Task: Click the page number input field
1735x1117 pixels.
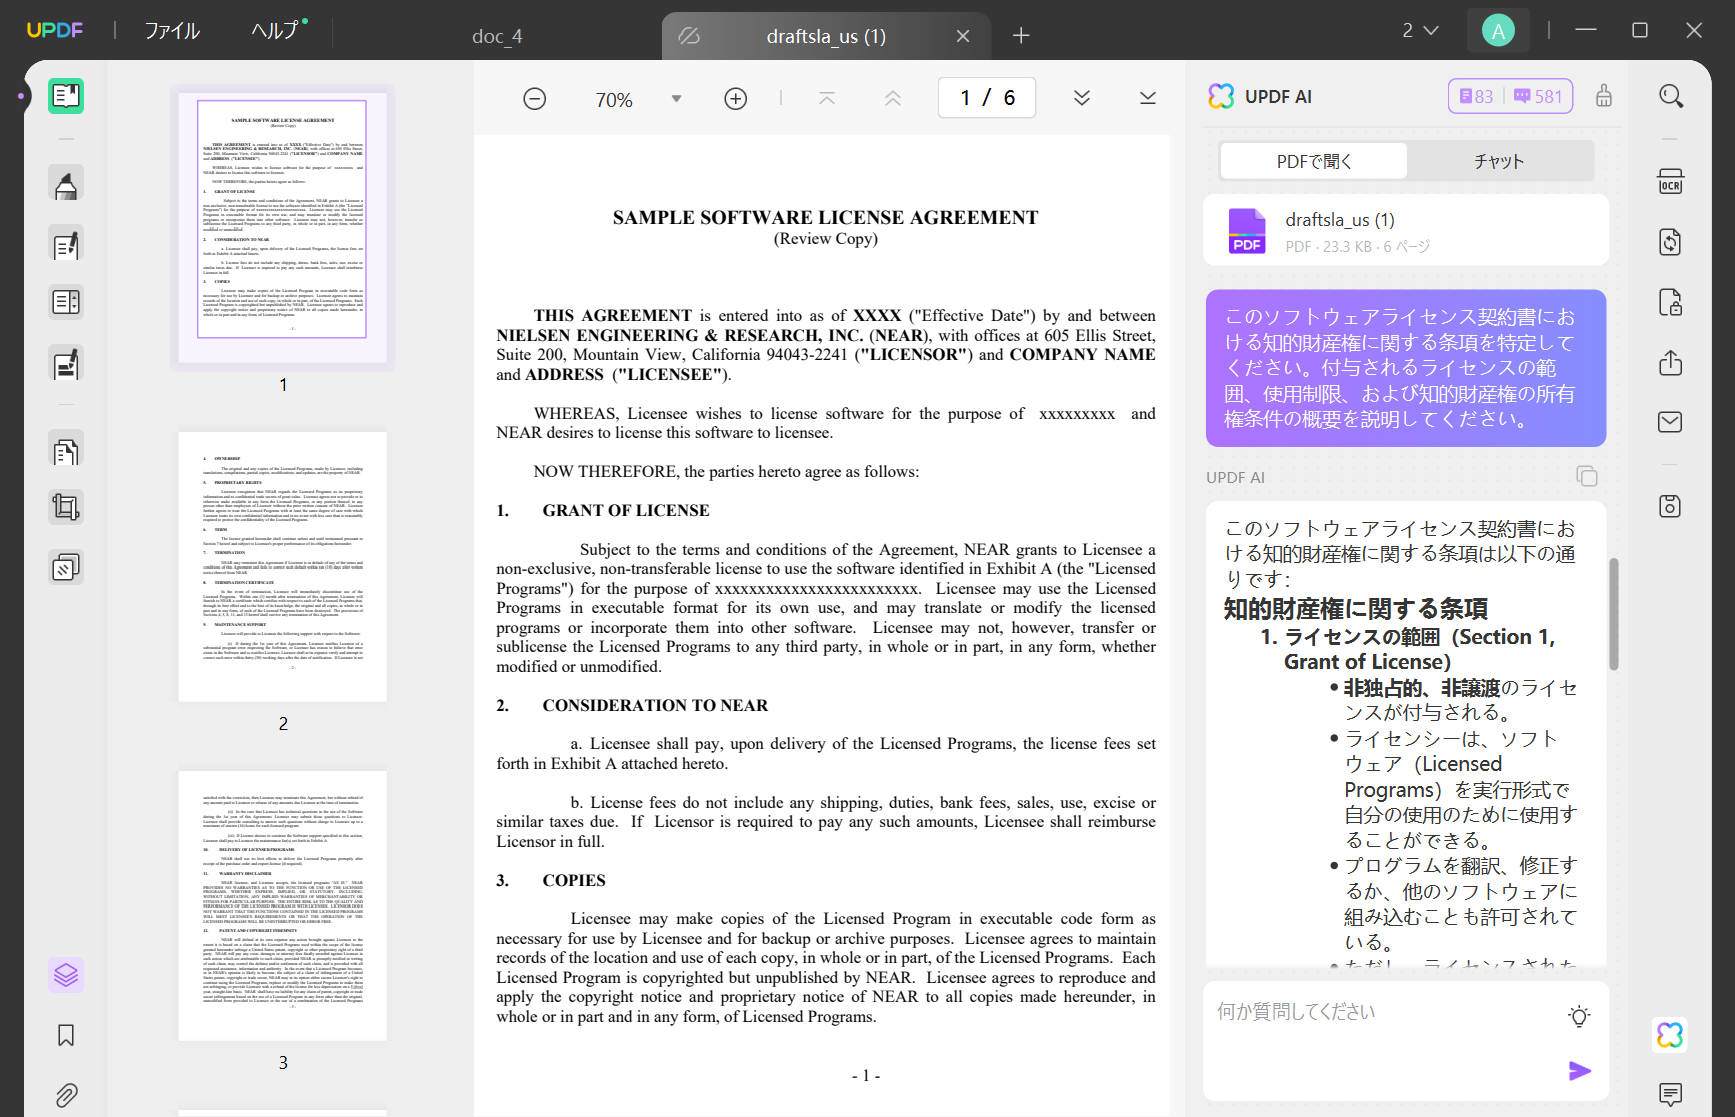Action: [987, 98]
